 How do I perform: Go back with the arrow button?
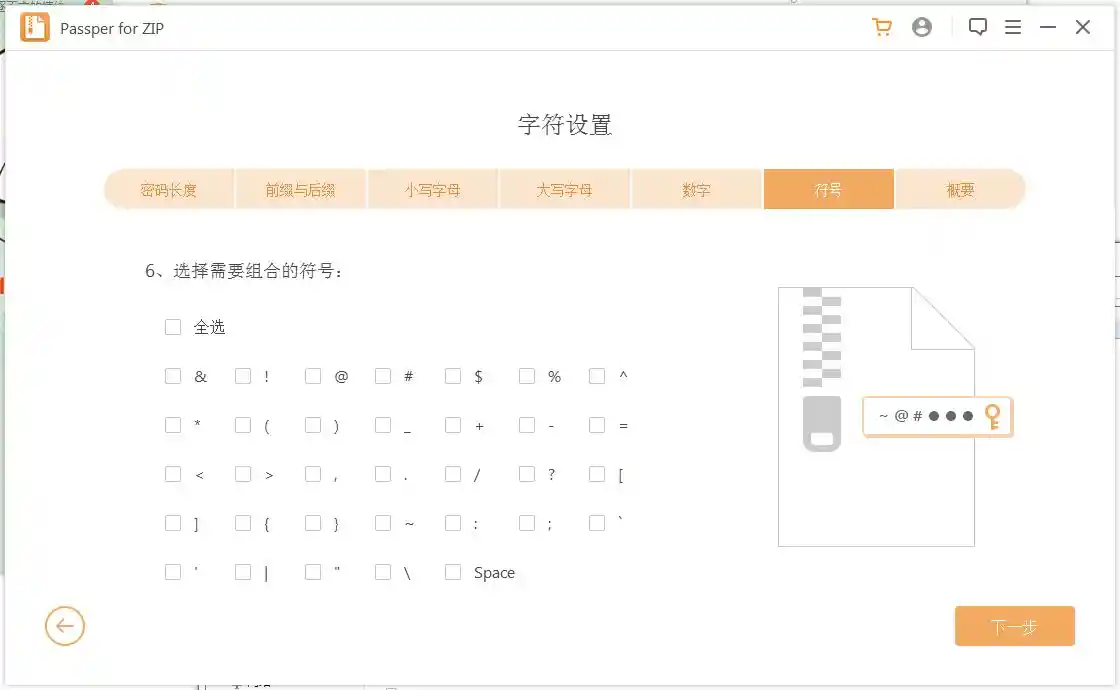[x=65, y=626]
